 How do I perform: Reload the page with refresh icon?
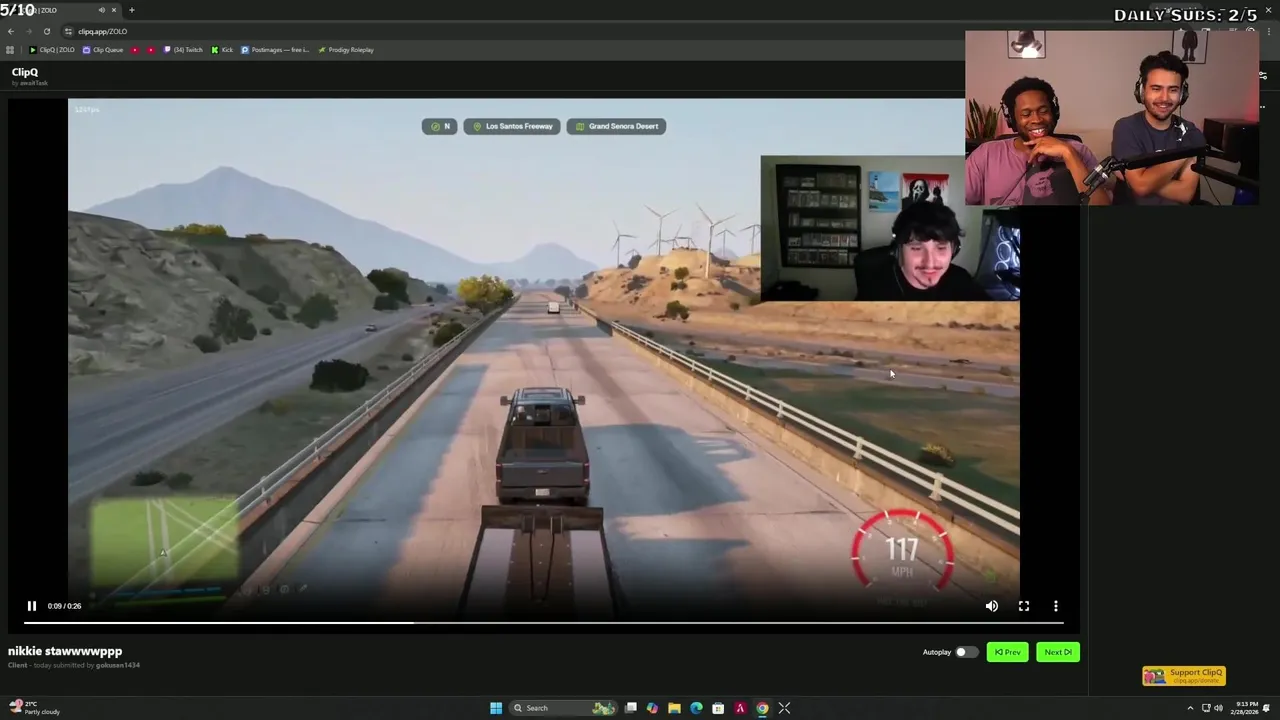coord(46,31)
